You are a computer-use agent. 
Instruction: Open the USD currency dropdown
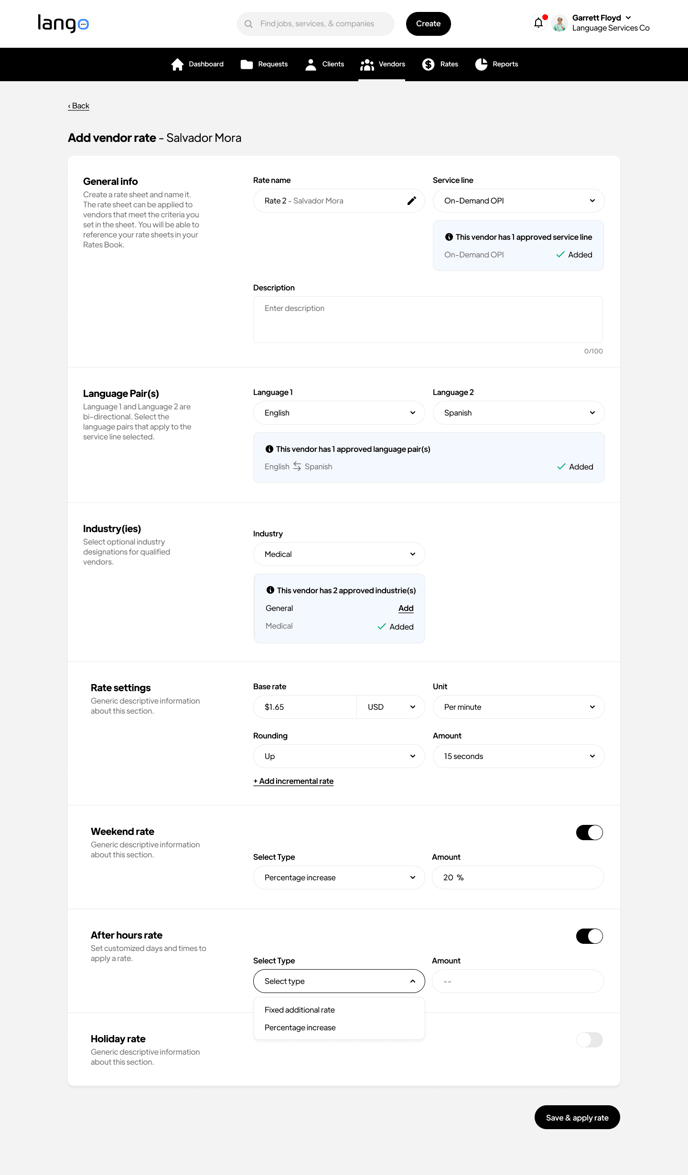coord(390,707)
